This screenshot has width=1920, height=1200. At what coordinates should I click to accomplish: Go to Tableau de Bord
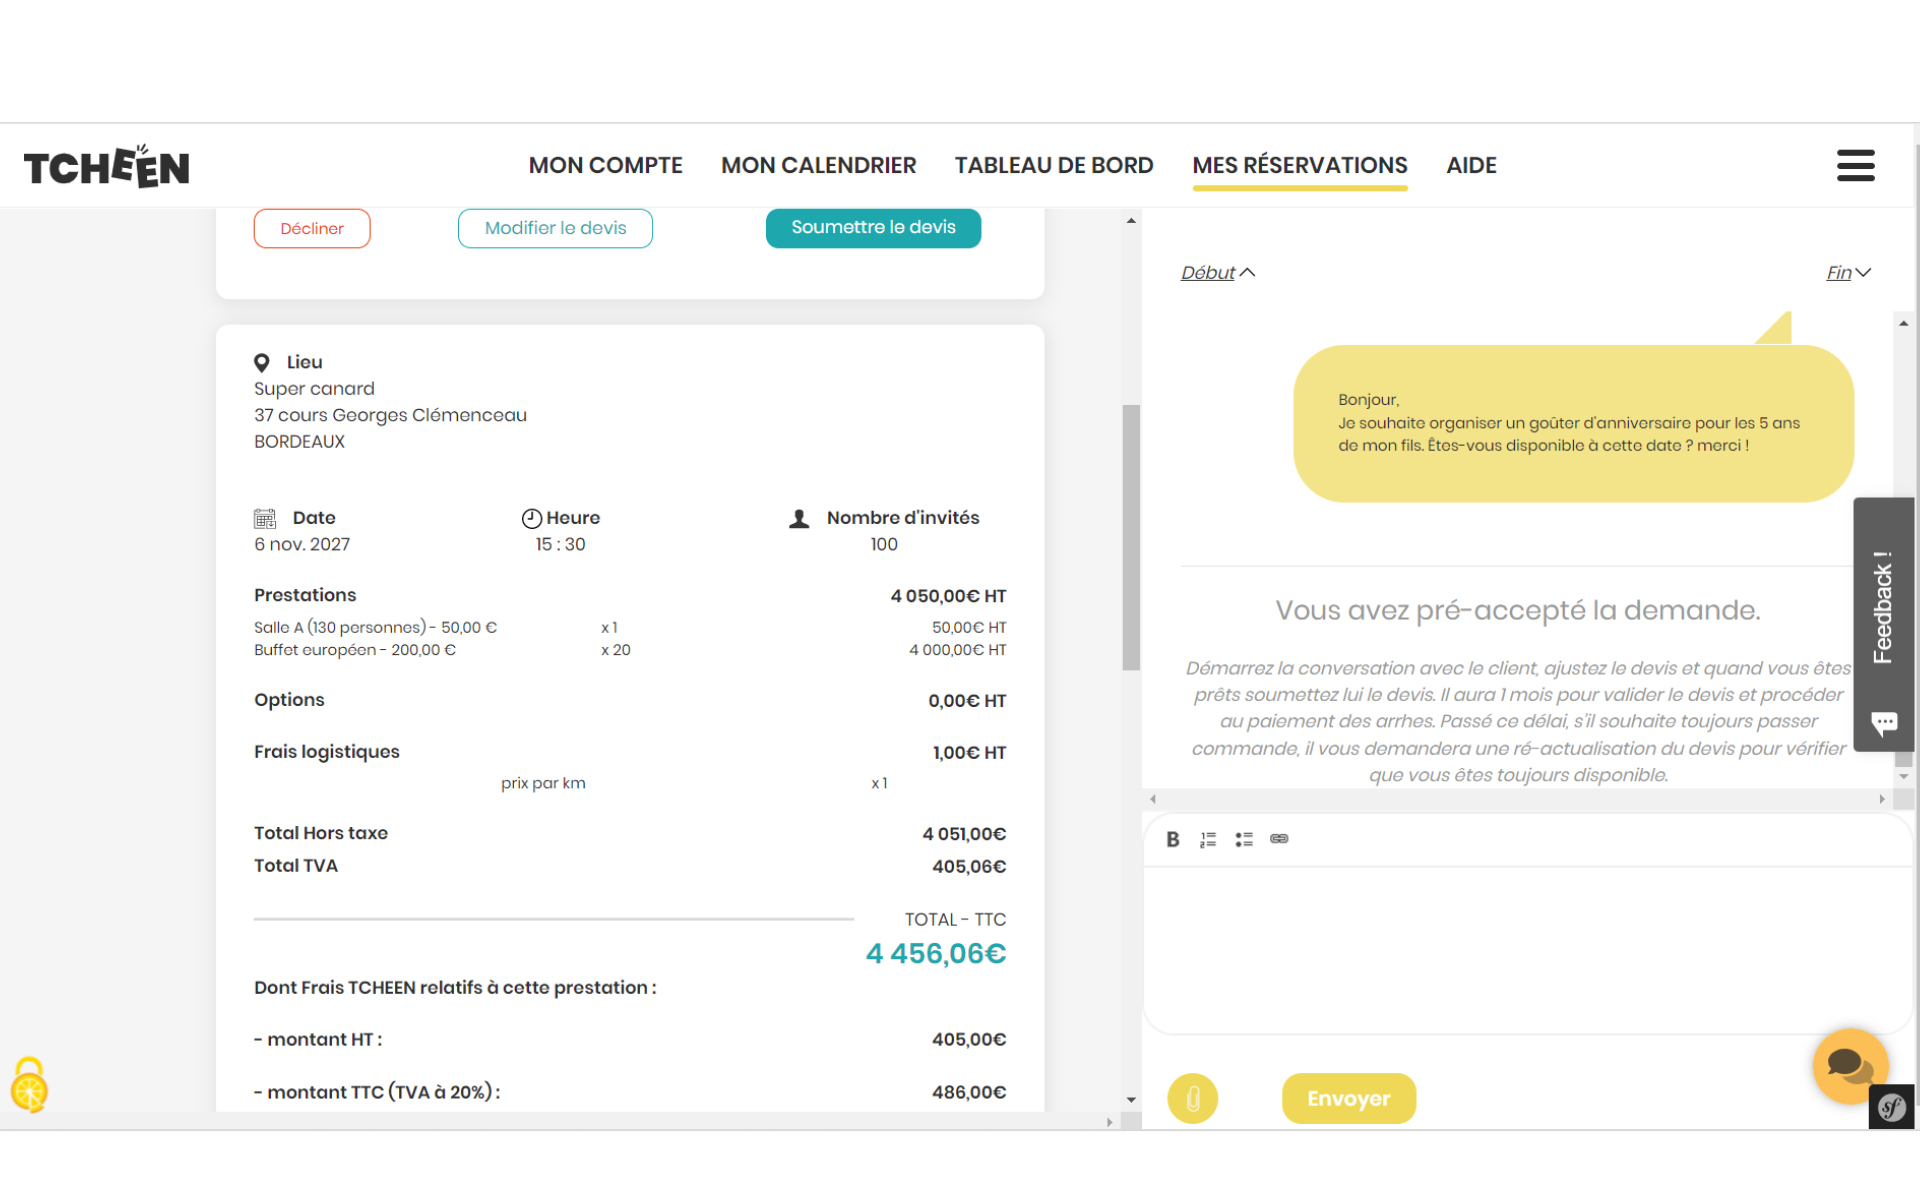click(1054, 166)
